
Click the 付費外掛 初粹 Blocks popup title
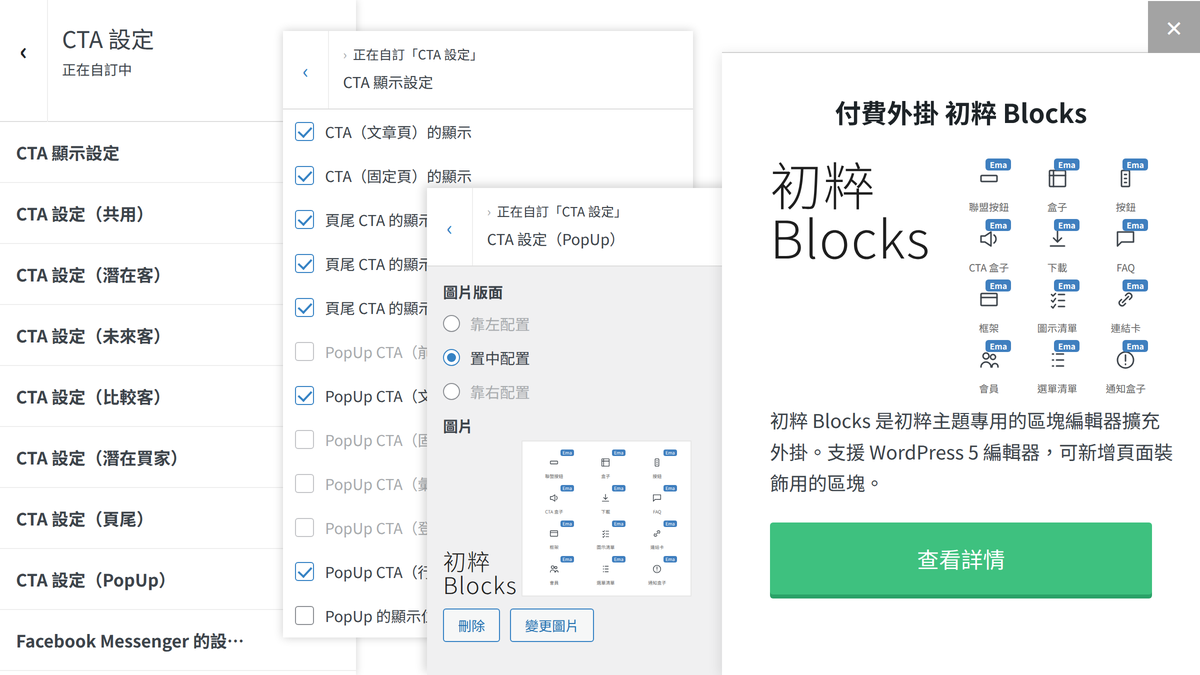click(x=961, y=113)
